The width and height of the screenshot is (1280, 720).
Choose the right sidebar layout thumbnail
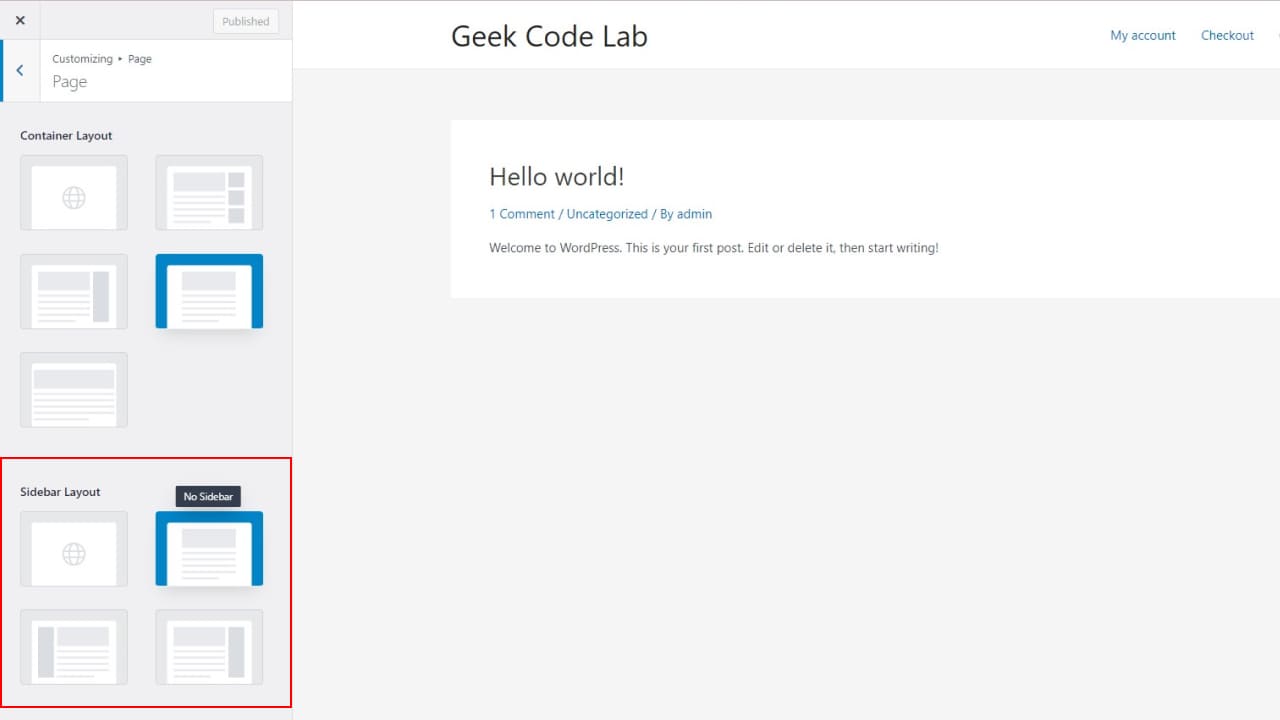208,648
